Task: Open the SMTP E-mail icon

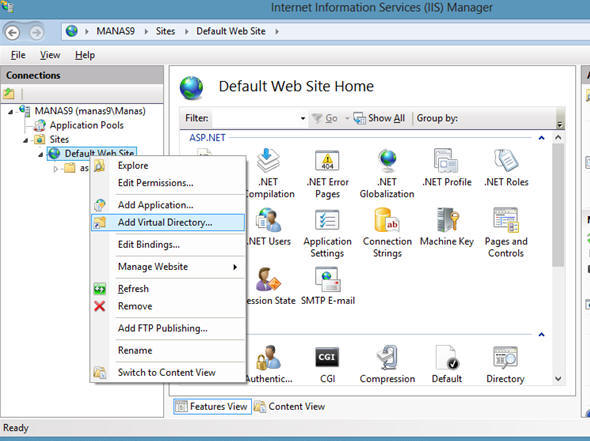Action: pyautogui.click(x=328, y=286)
